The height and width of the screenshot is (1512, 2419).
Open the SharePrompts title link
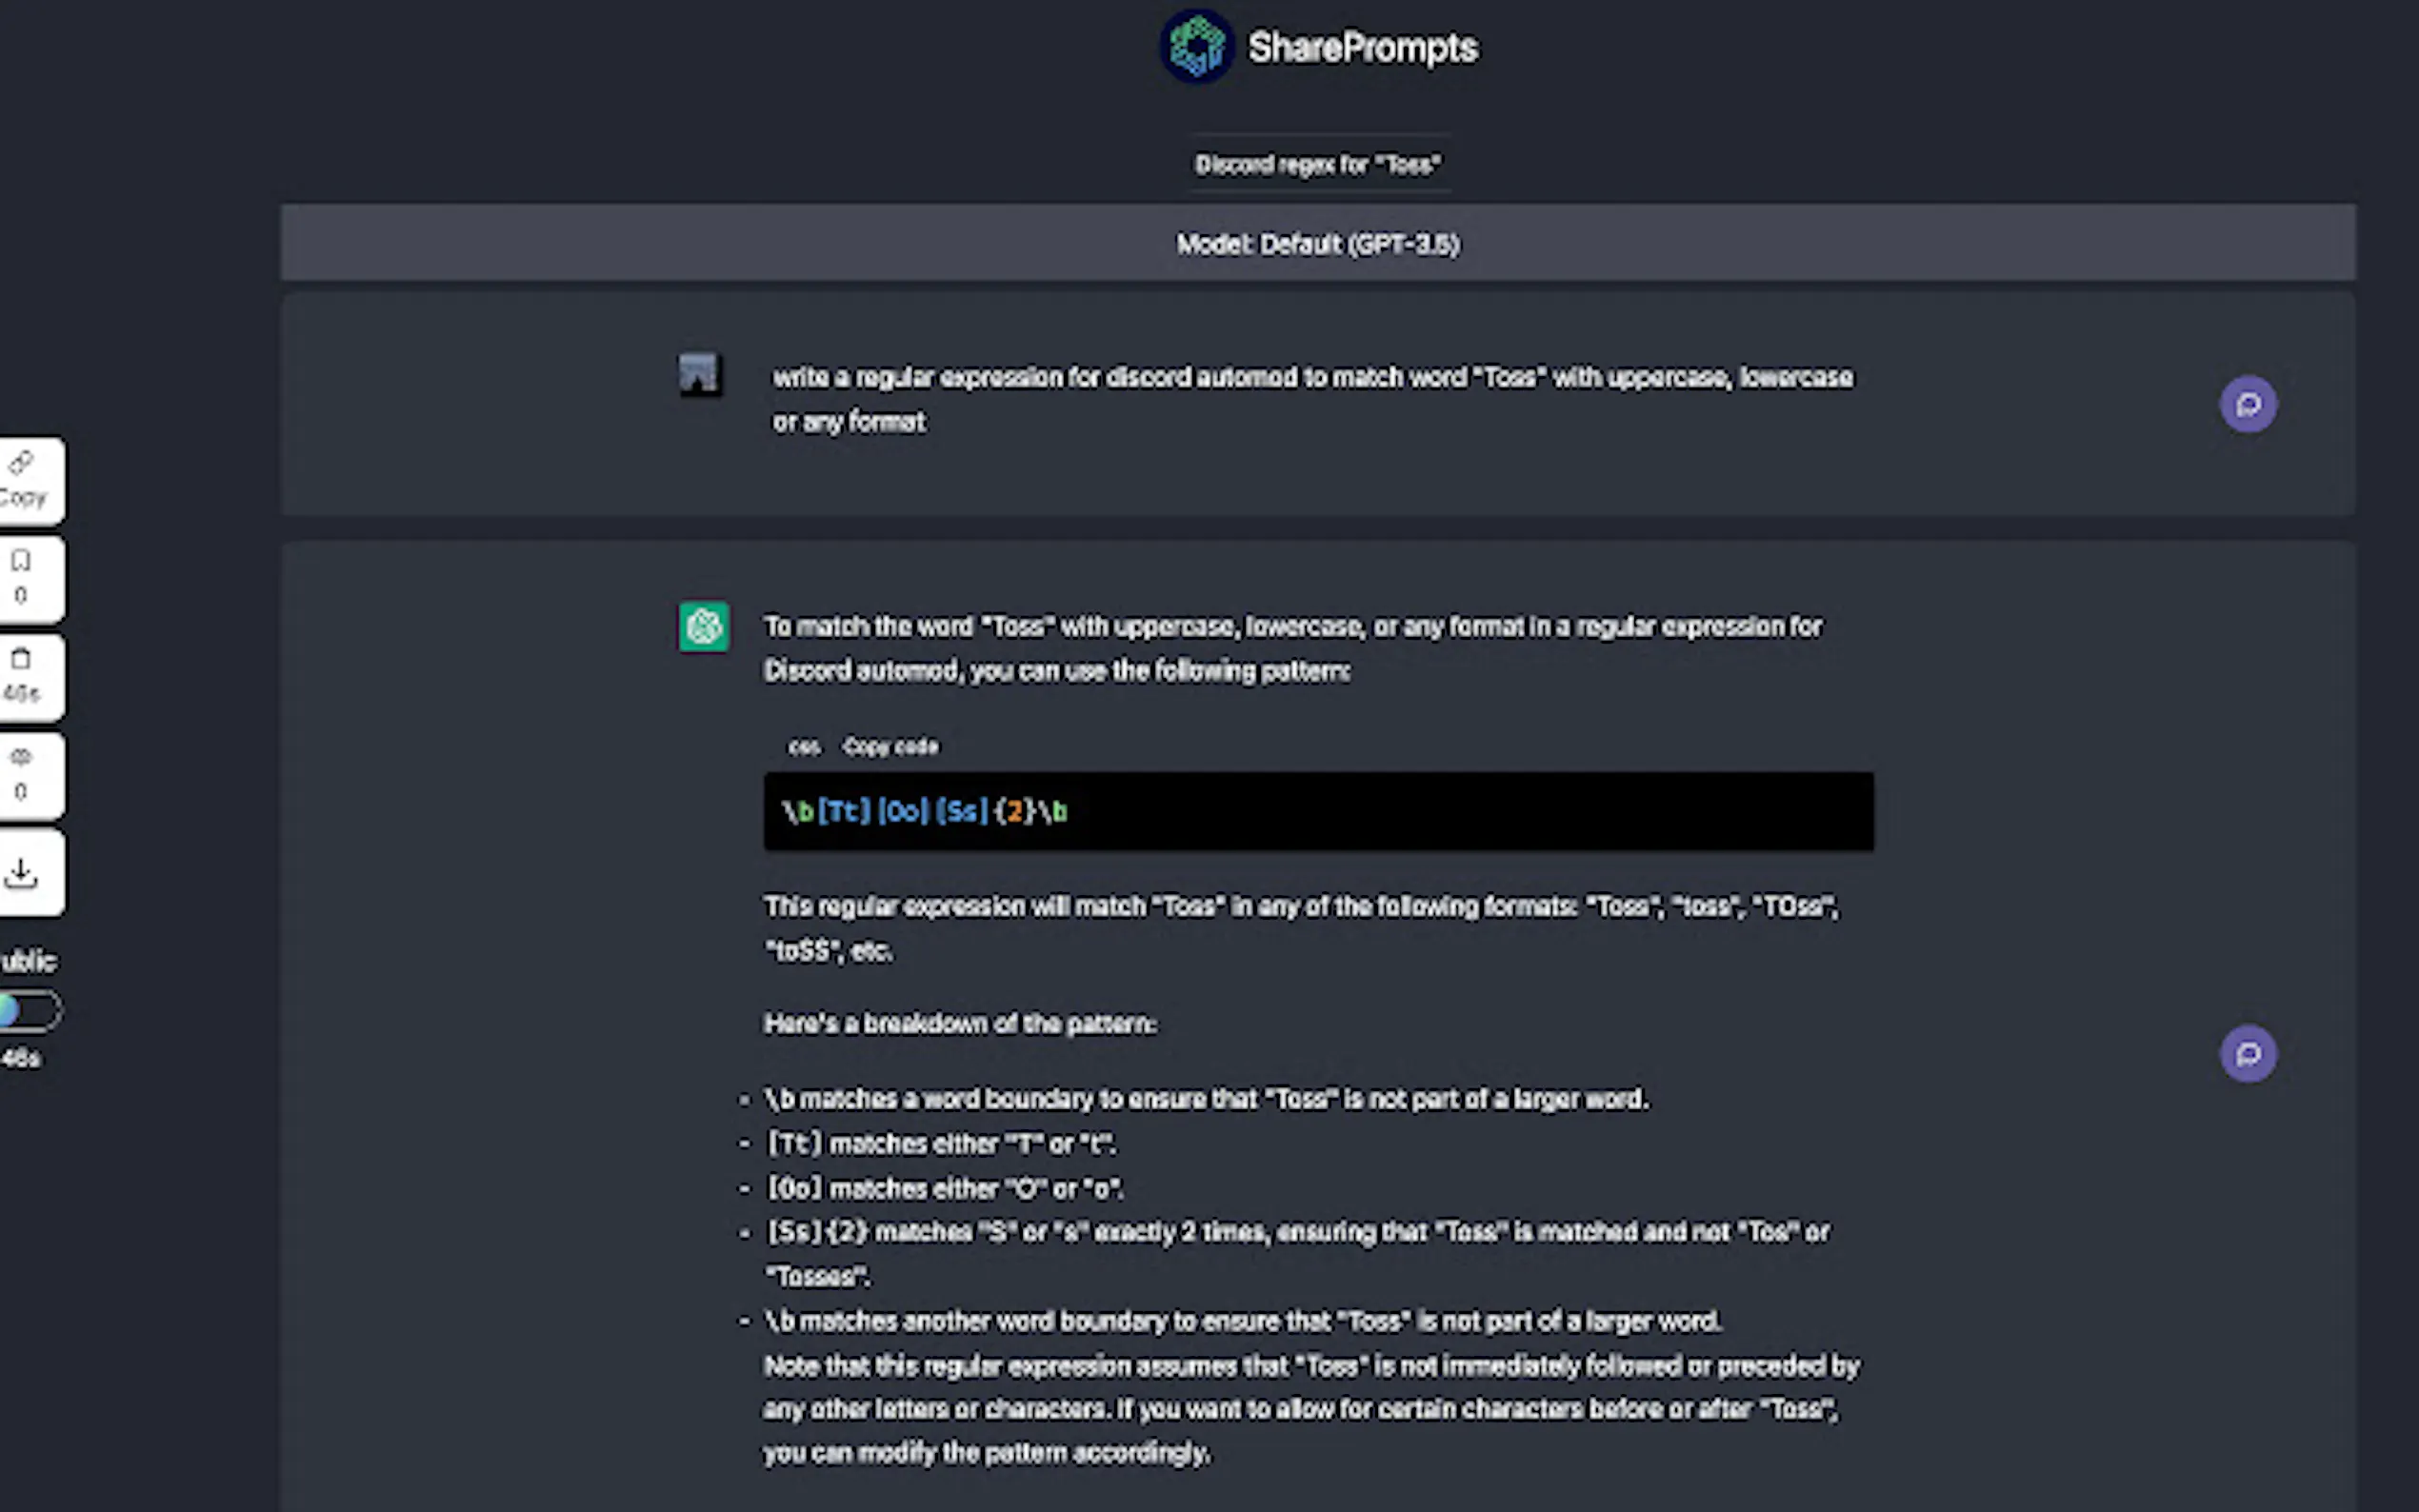pyautogui.click(x=1362, y=48)
